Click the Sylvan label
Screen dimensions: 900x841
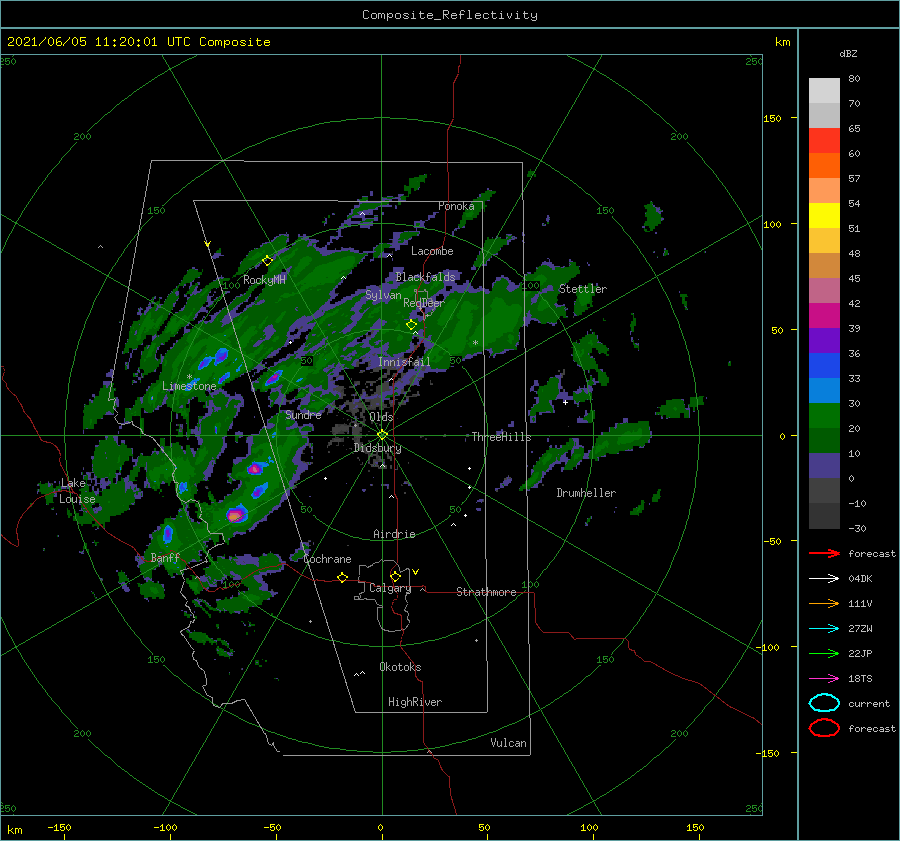point(383,295)
